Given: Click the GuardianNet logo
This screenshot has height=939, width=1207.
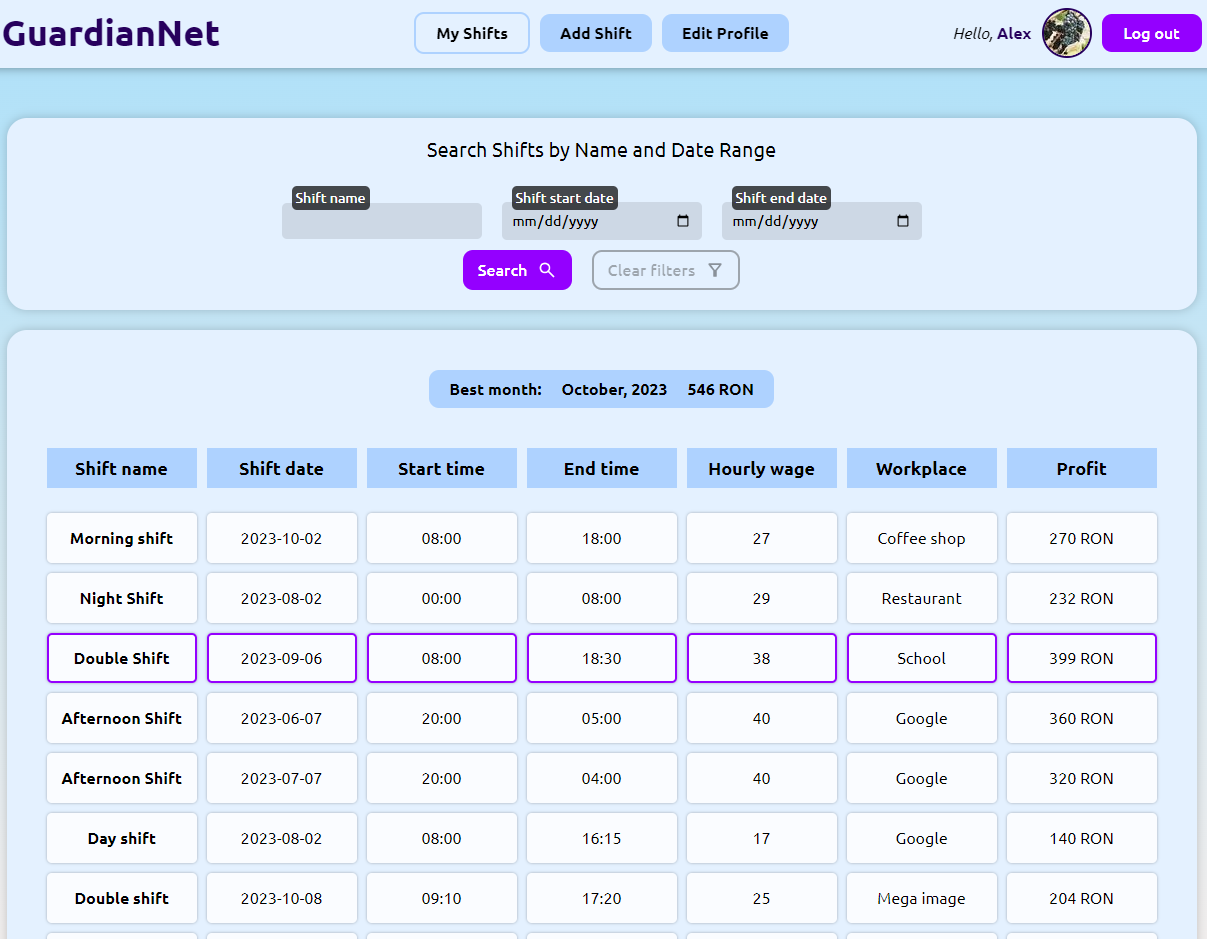Looking at the screenshot, I should click(x=111, y=33).
